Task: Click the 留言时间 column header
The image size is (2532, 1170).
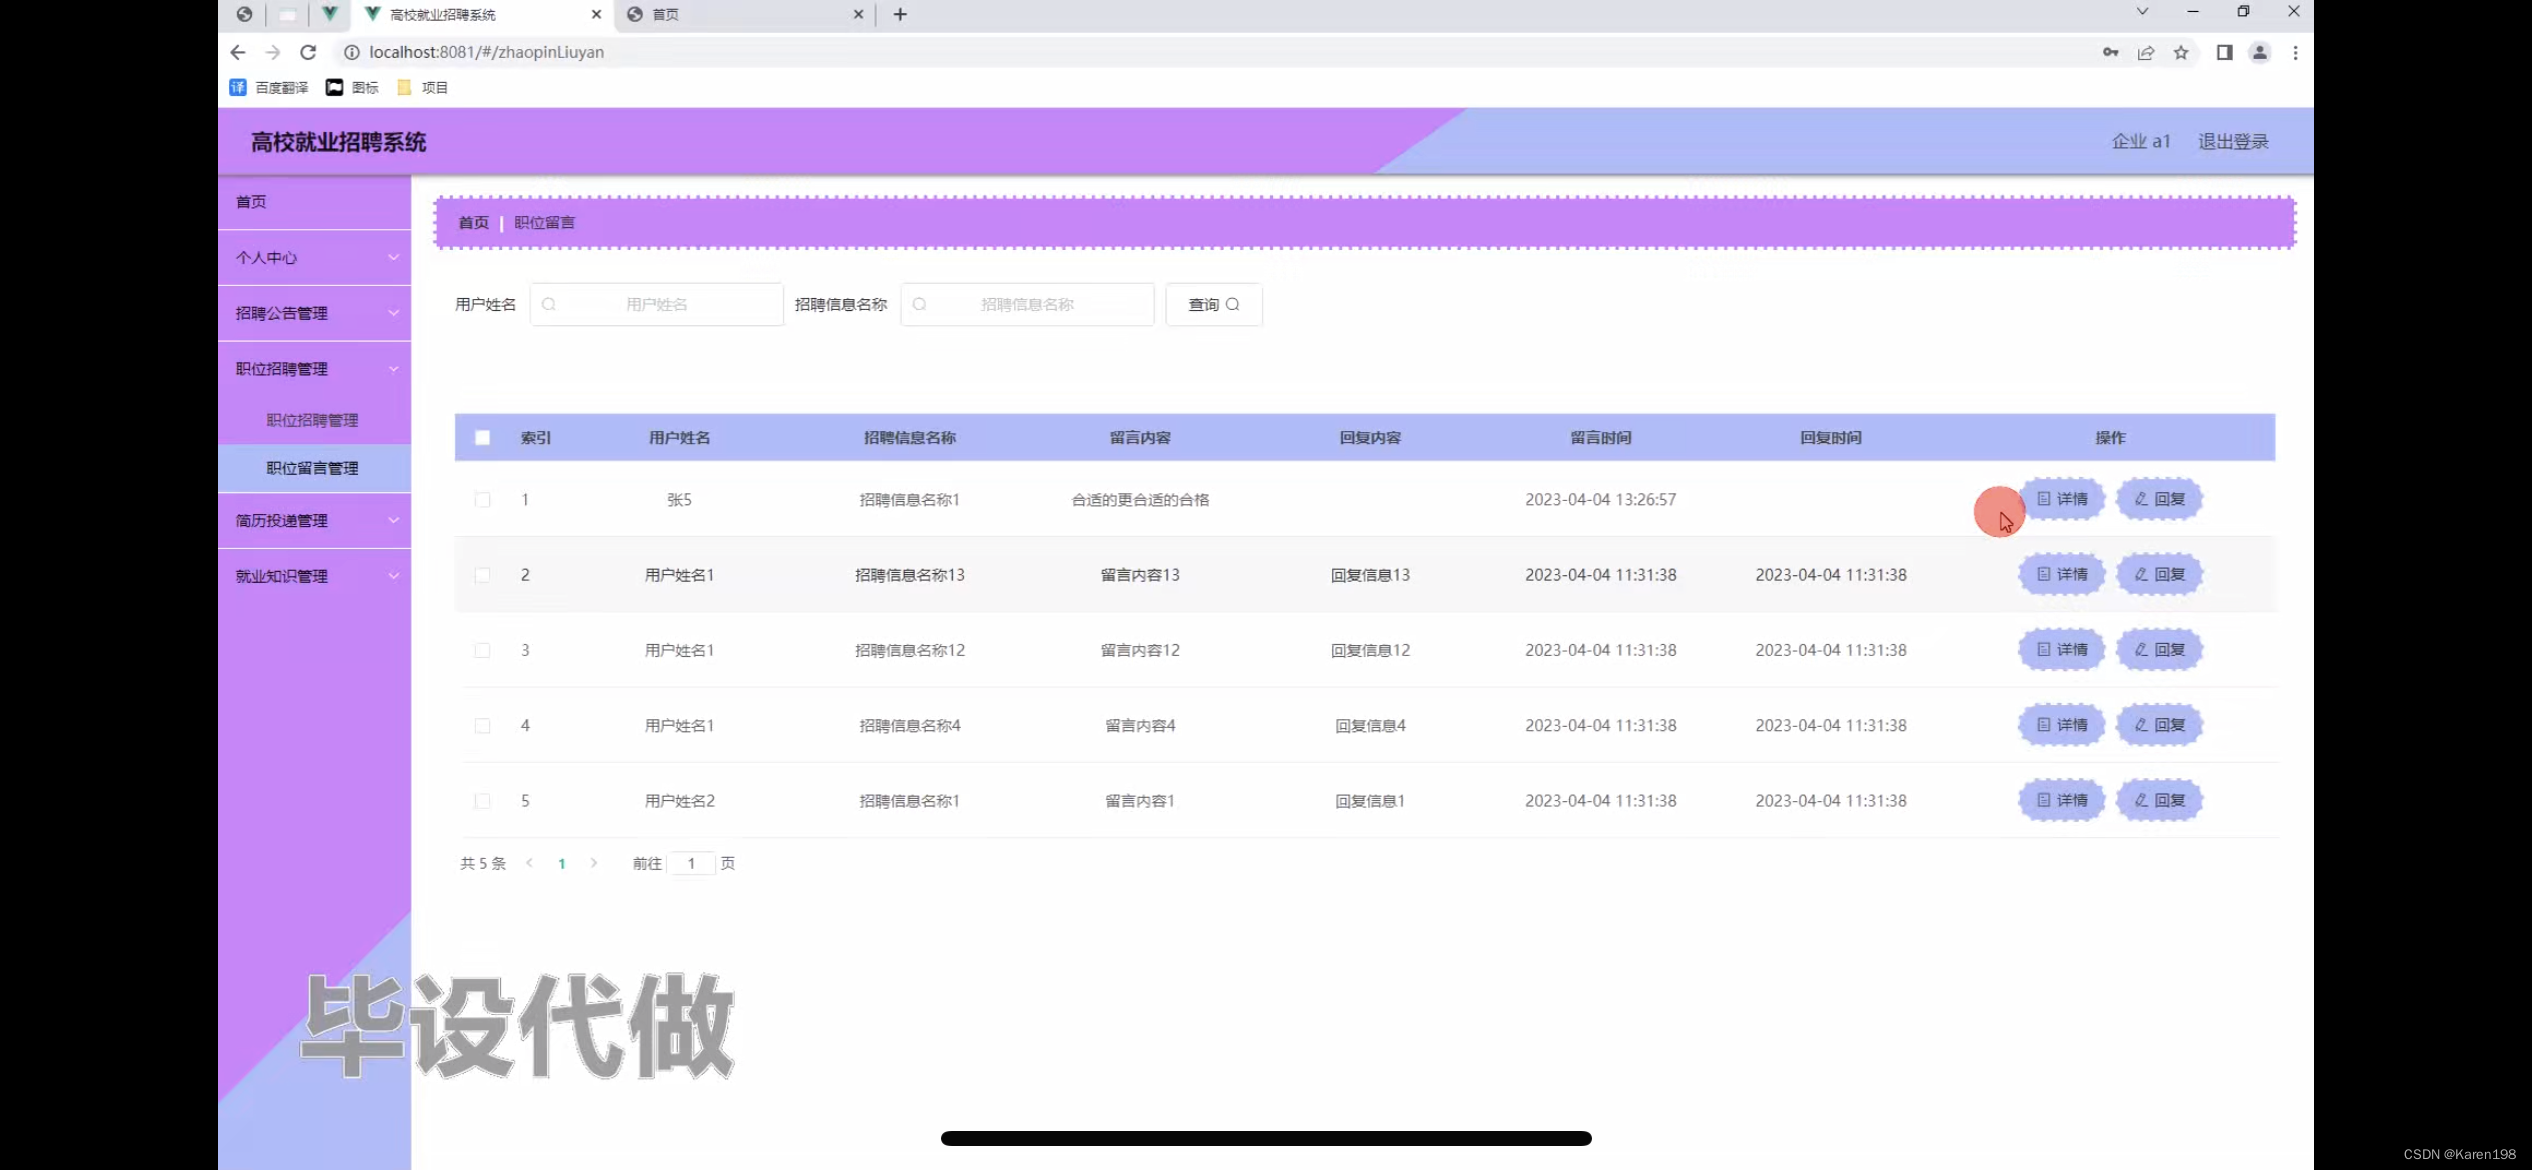Action: [1600, 437]
